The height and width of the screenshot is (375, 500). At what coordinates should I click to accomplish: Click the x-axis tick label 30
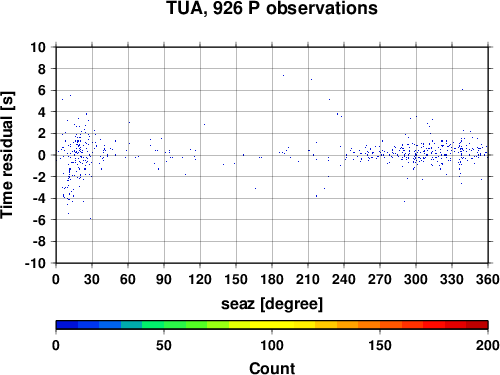[x=92, y=279]
